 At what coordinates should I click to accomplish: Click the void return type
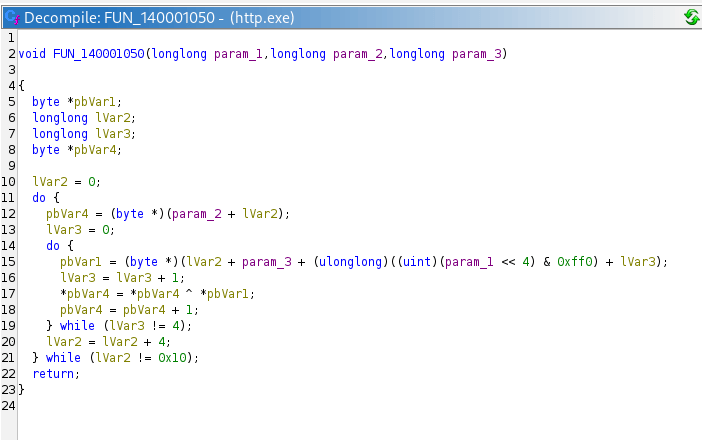coord(32,54)
